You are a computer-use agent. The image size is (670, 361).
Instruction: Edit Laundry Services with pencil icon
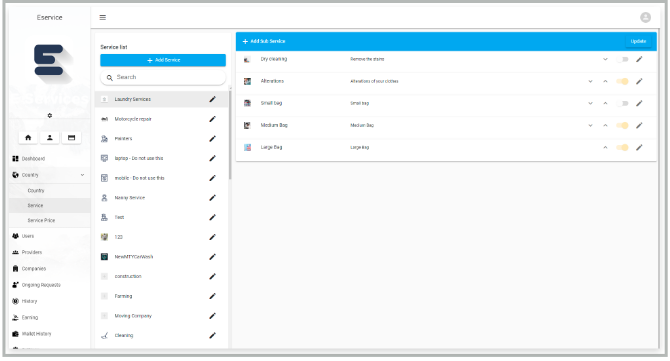coord(212,99)
